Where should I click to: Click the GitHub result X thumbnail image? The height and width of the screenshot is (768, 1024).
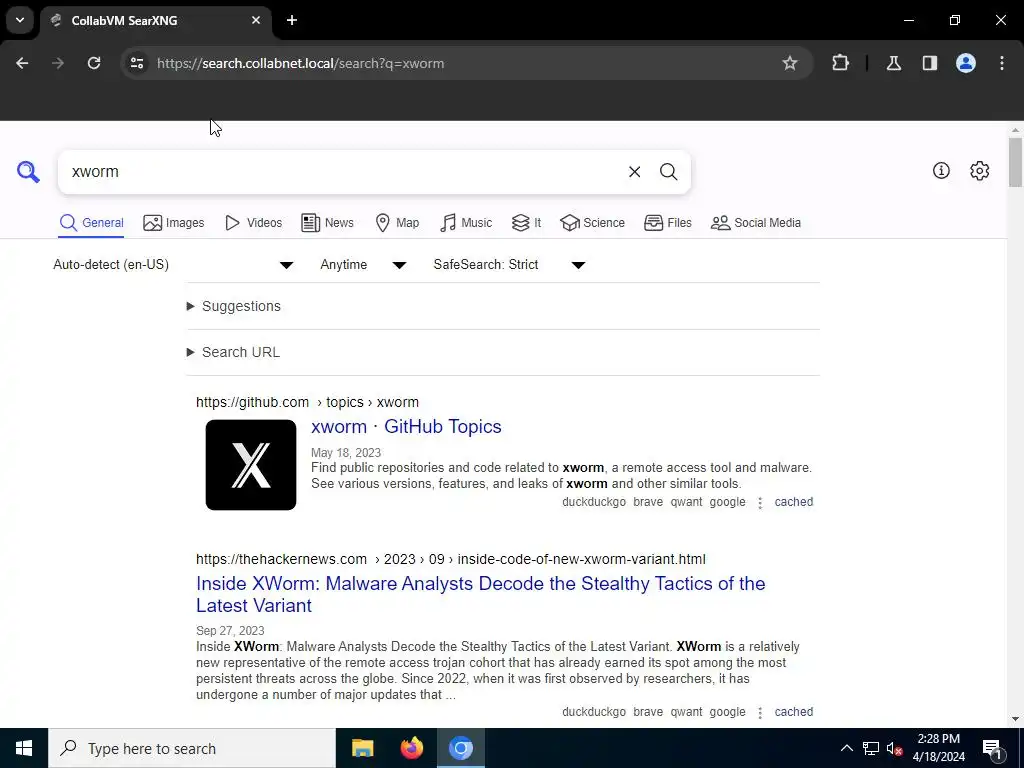click(x=251, y=465)
